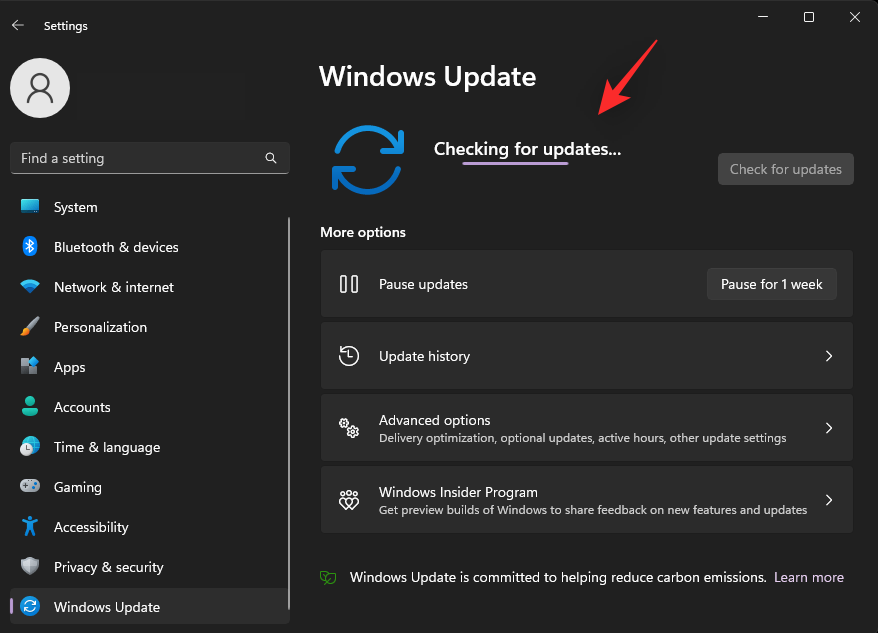Select the Accessibility figure icon
Image resolution: width=878 pixels, height=633 pixels.
click(28, 527)
